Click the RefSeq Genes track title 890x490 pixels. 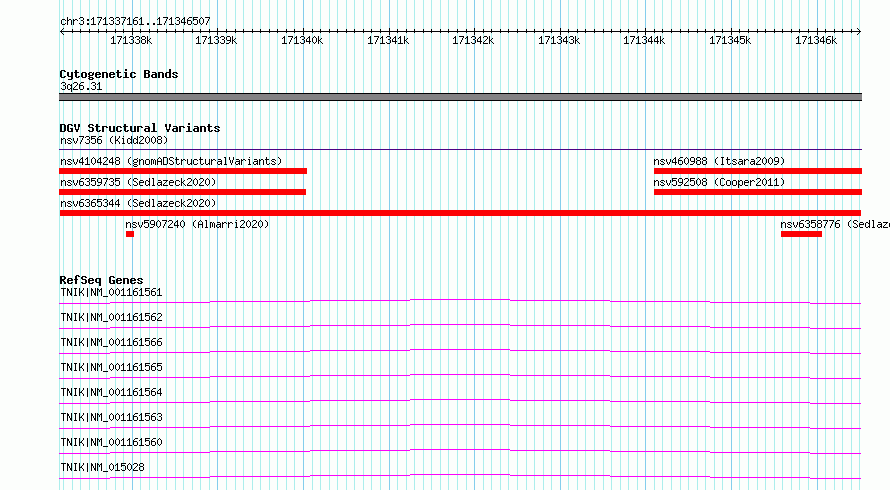point(101,280)
